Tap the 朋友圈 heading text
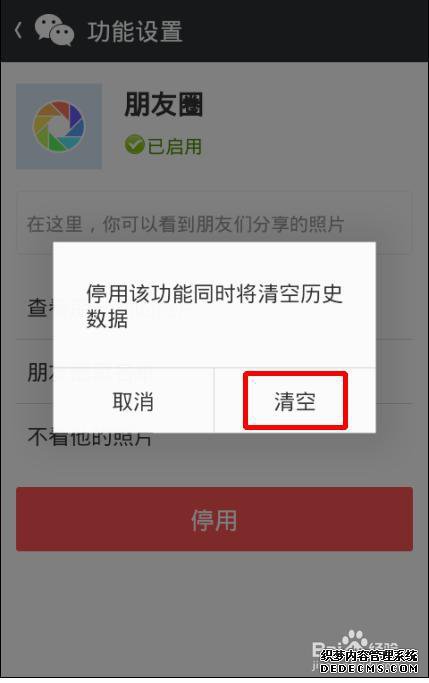 (163, 104)
